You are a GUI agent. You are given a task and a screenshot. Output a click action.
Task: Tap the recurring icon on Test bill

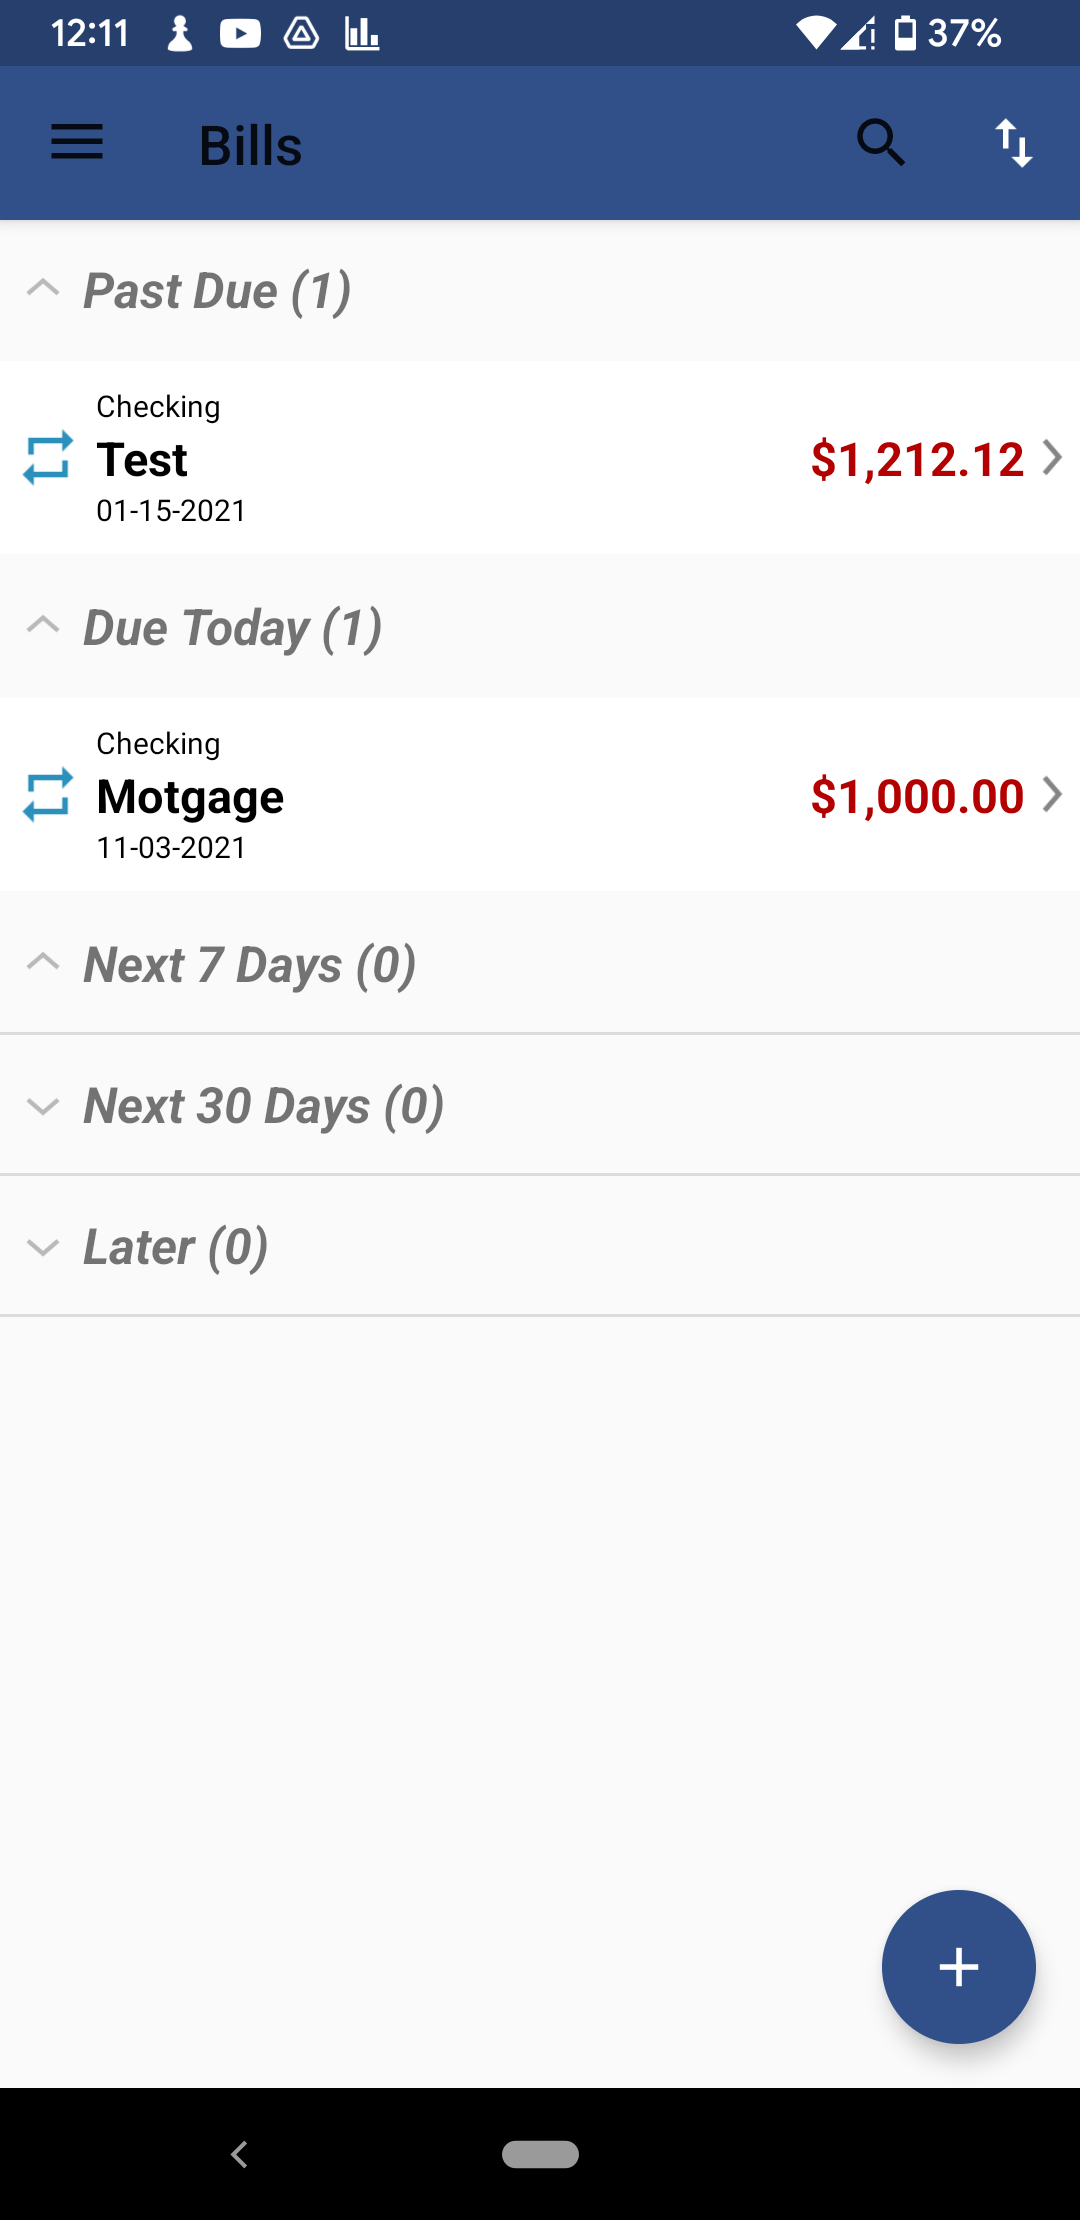point(48,458)
